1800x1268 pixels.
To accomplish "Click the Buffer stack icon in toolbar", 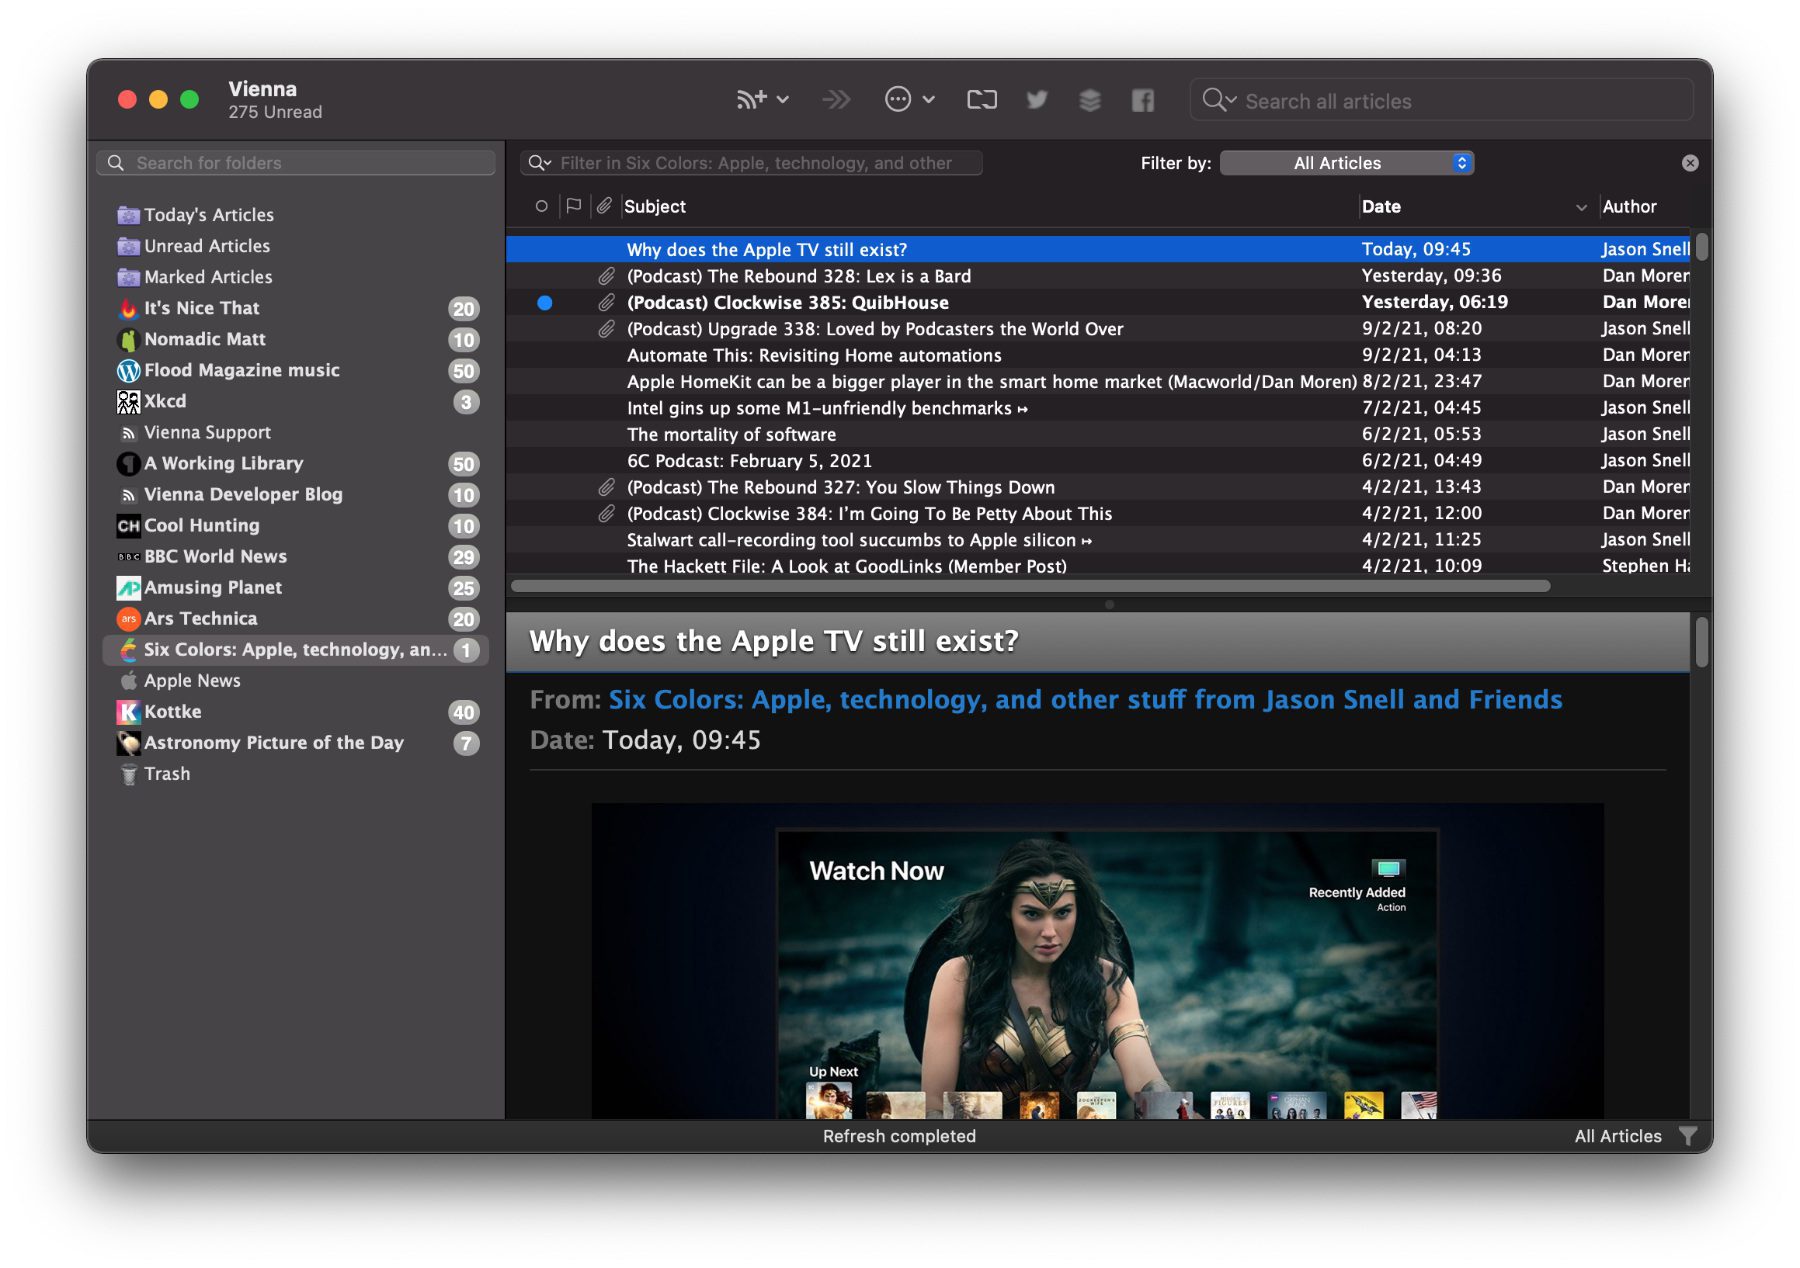I will [x=1089, y=99].
